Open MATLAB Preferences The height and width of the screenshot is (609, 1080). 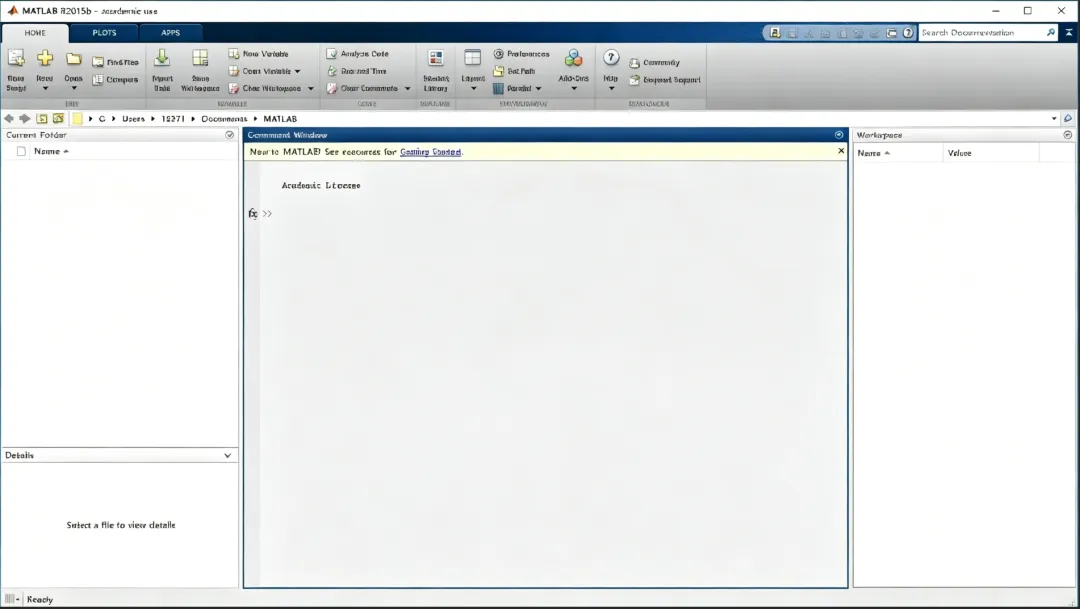point(521,54)
